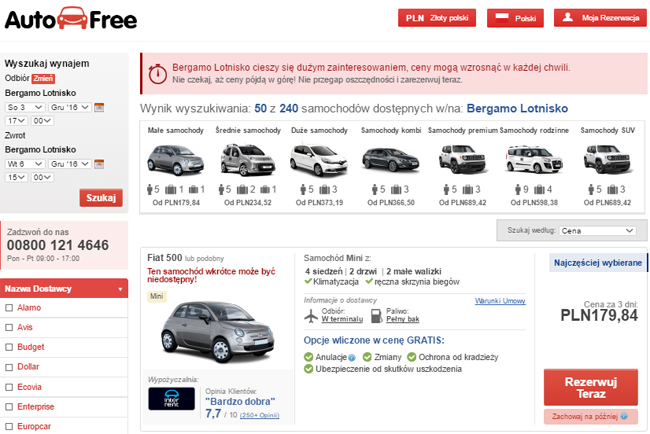Select the Duże samochody car icon
Image resolution: width=650 pixels, height=434 pixels.
tap(319, 158)
